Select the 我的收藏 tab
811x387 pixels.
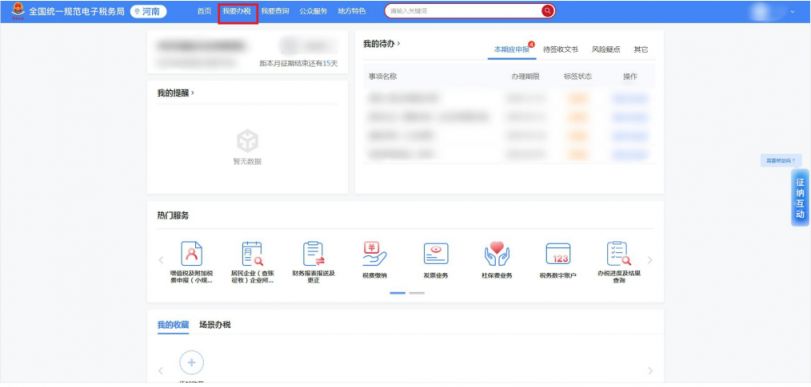173,325
